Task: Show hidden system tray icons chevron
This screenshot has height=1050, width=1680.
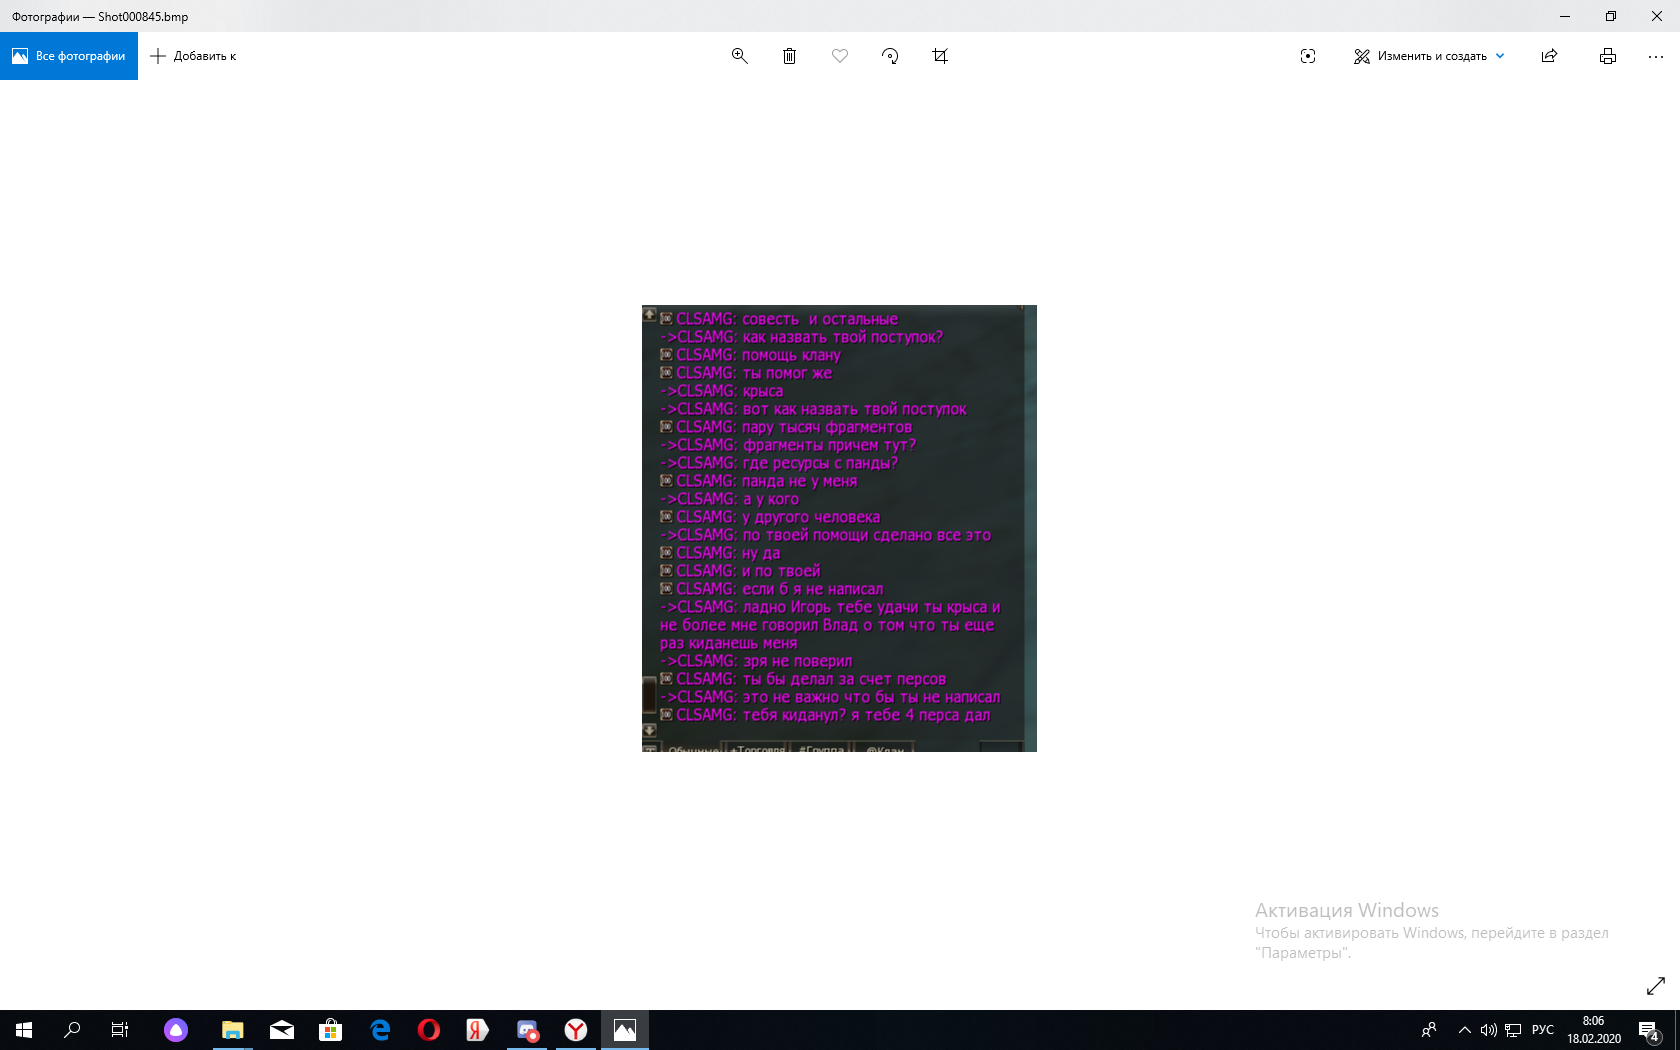Action: coord(1465,1030)
